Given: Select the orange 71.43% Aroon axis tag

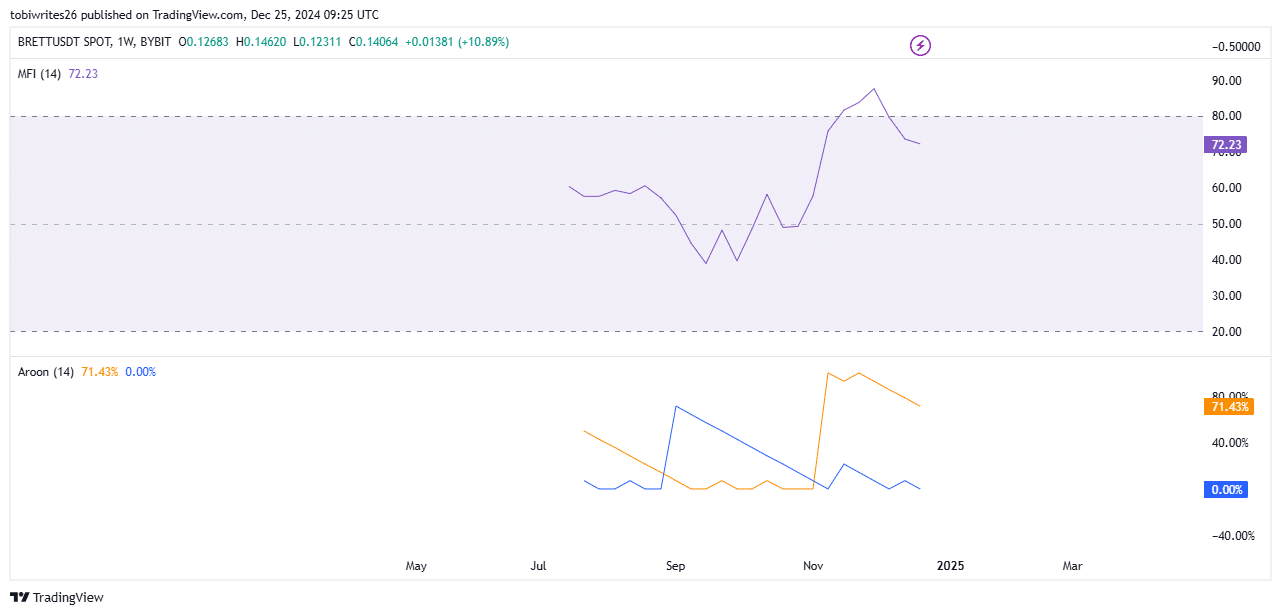Looking at the screenshot, I should [1229, 407].
